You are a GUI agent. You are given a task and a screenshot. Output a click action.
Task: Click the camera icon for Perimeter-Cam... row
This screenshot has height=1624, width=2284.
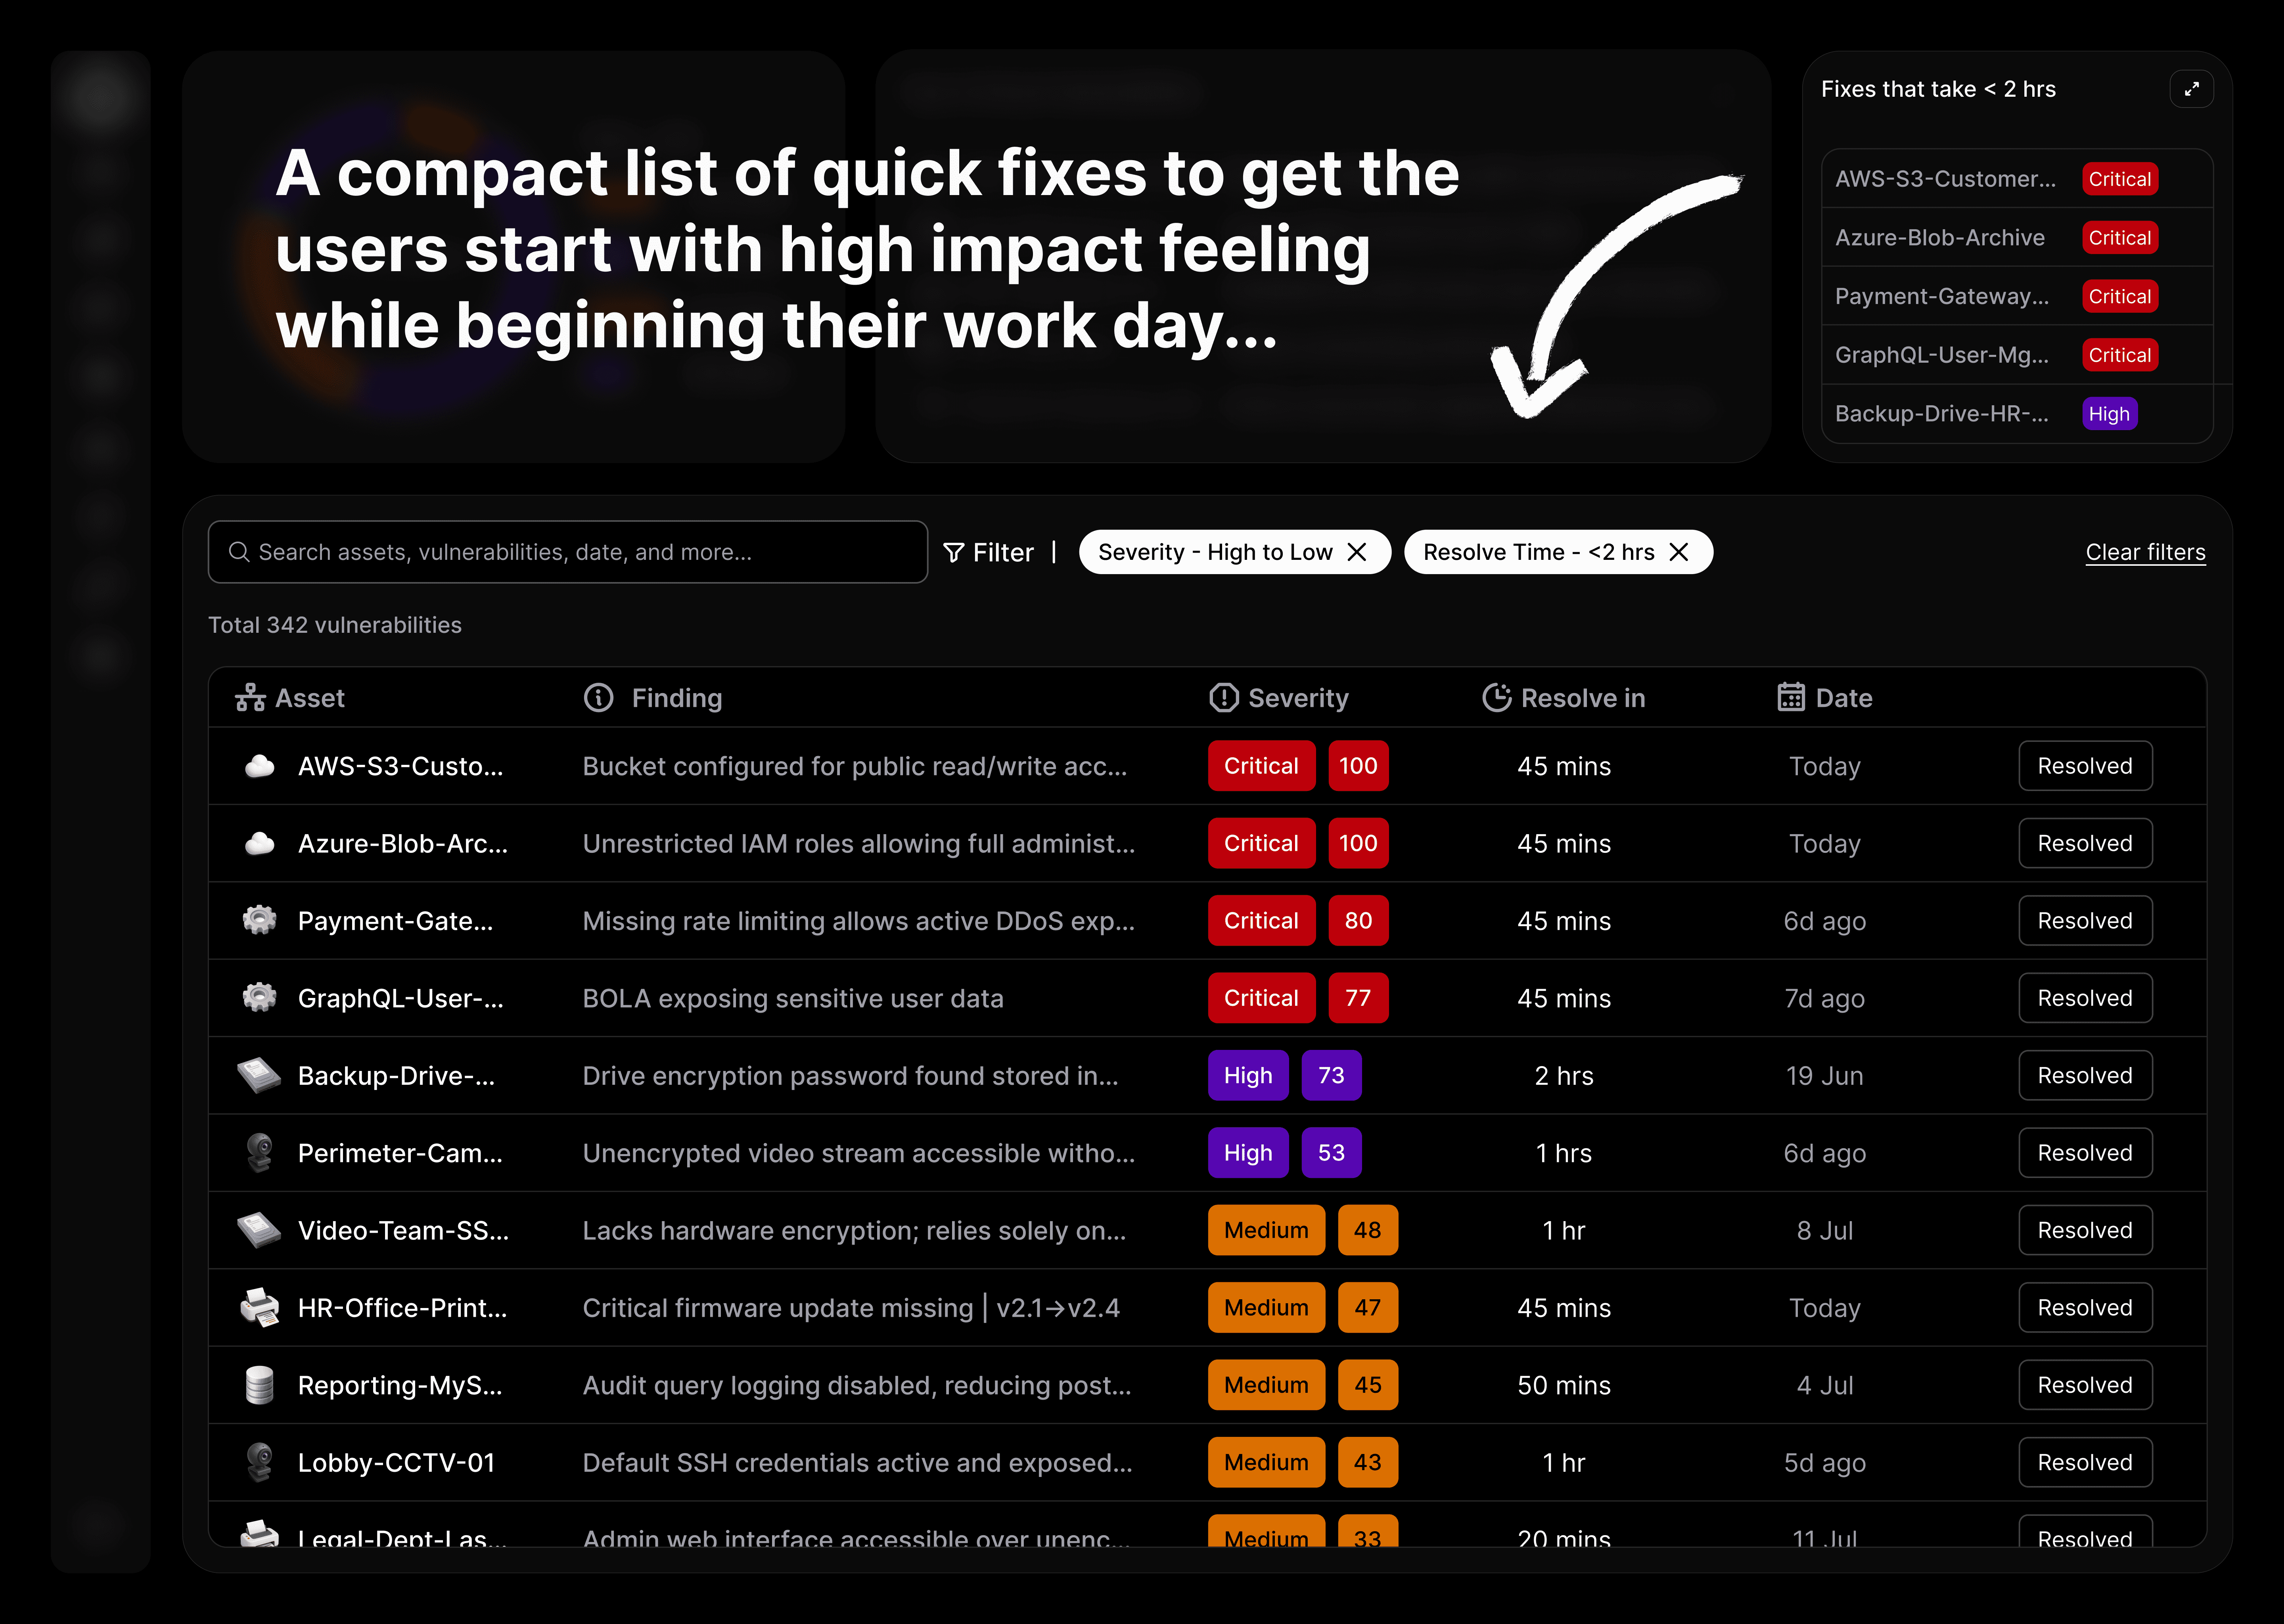[x=260, y=1153]
